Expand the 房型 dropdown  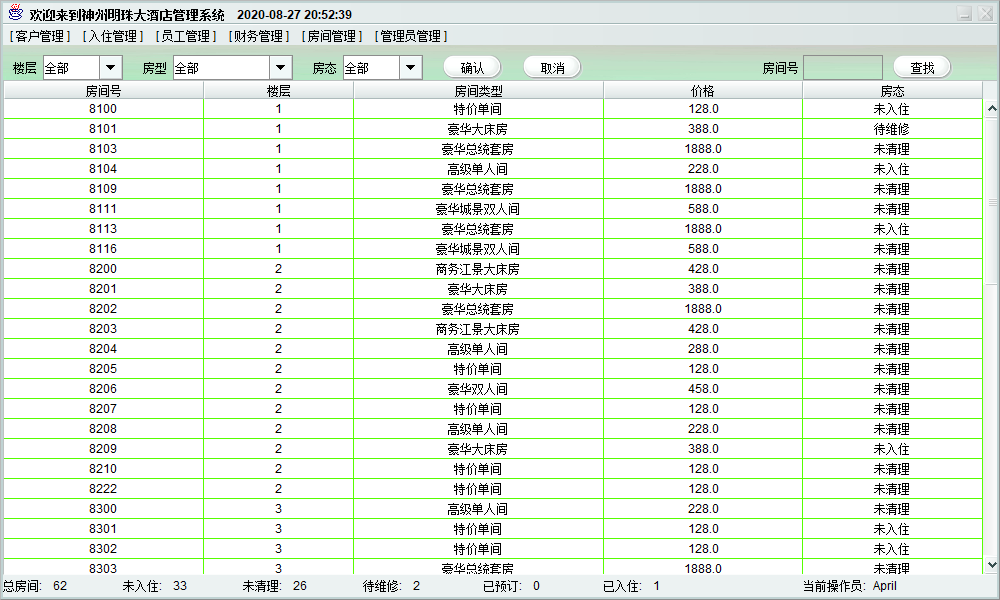tap(281, 68)
